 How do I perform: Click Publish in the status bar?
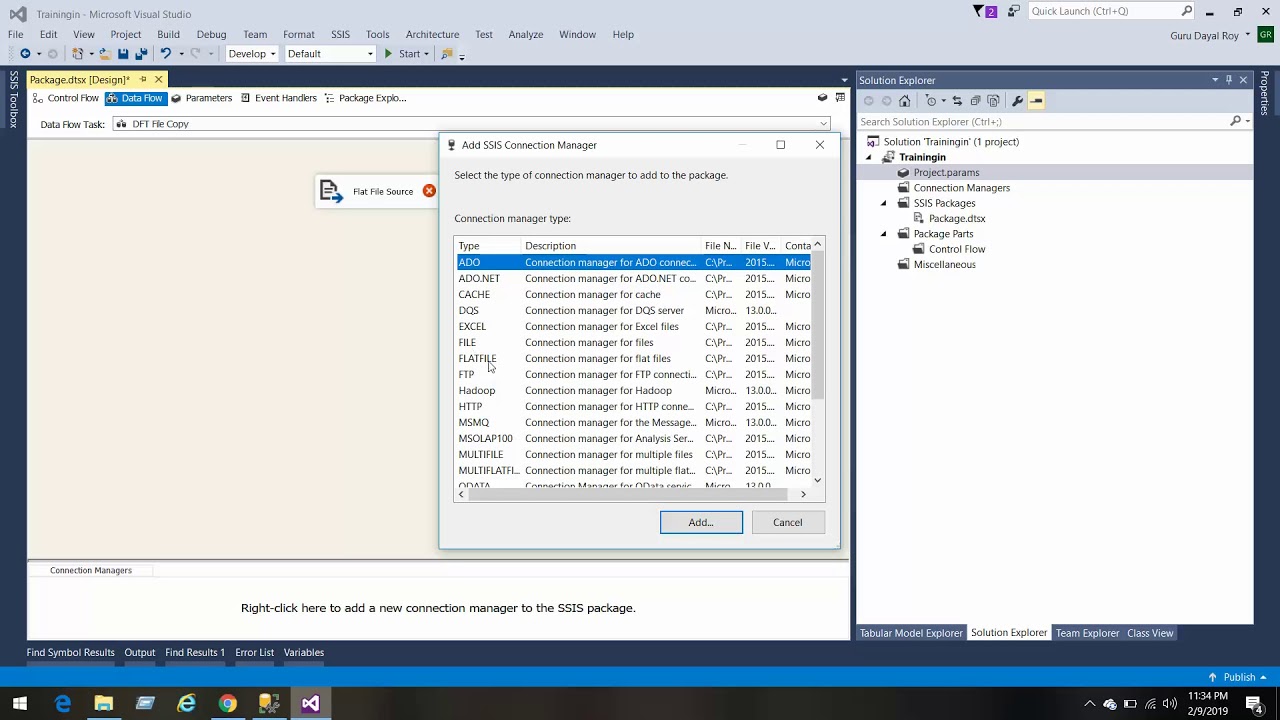pyautogui.click(x=1237, y=677)
